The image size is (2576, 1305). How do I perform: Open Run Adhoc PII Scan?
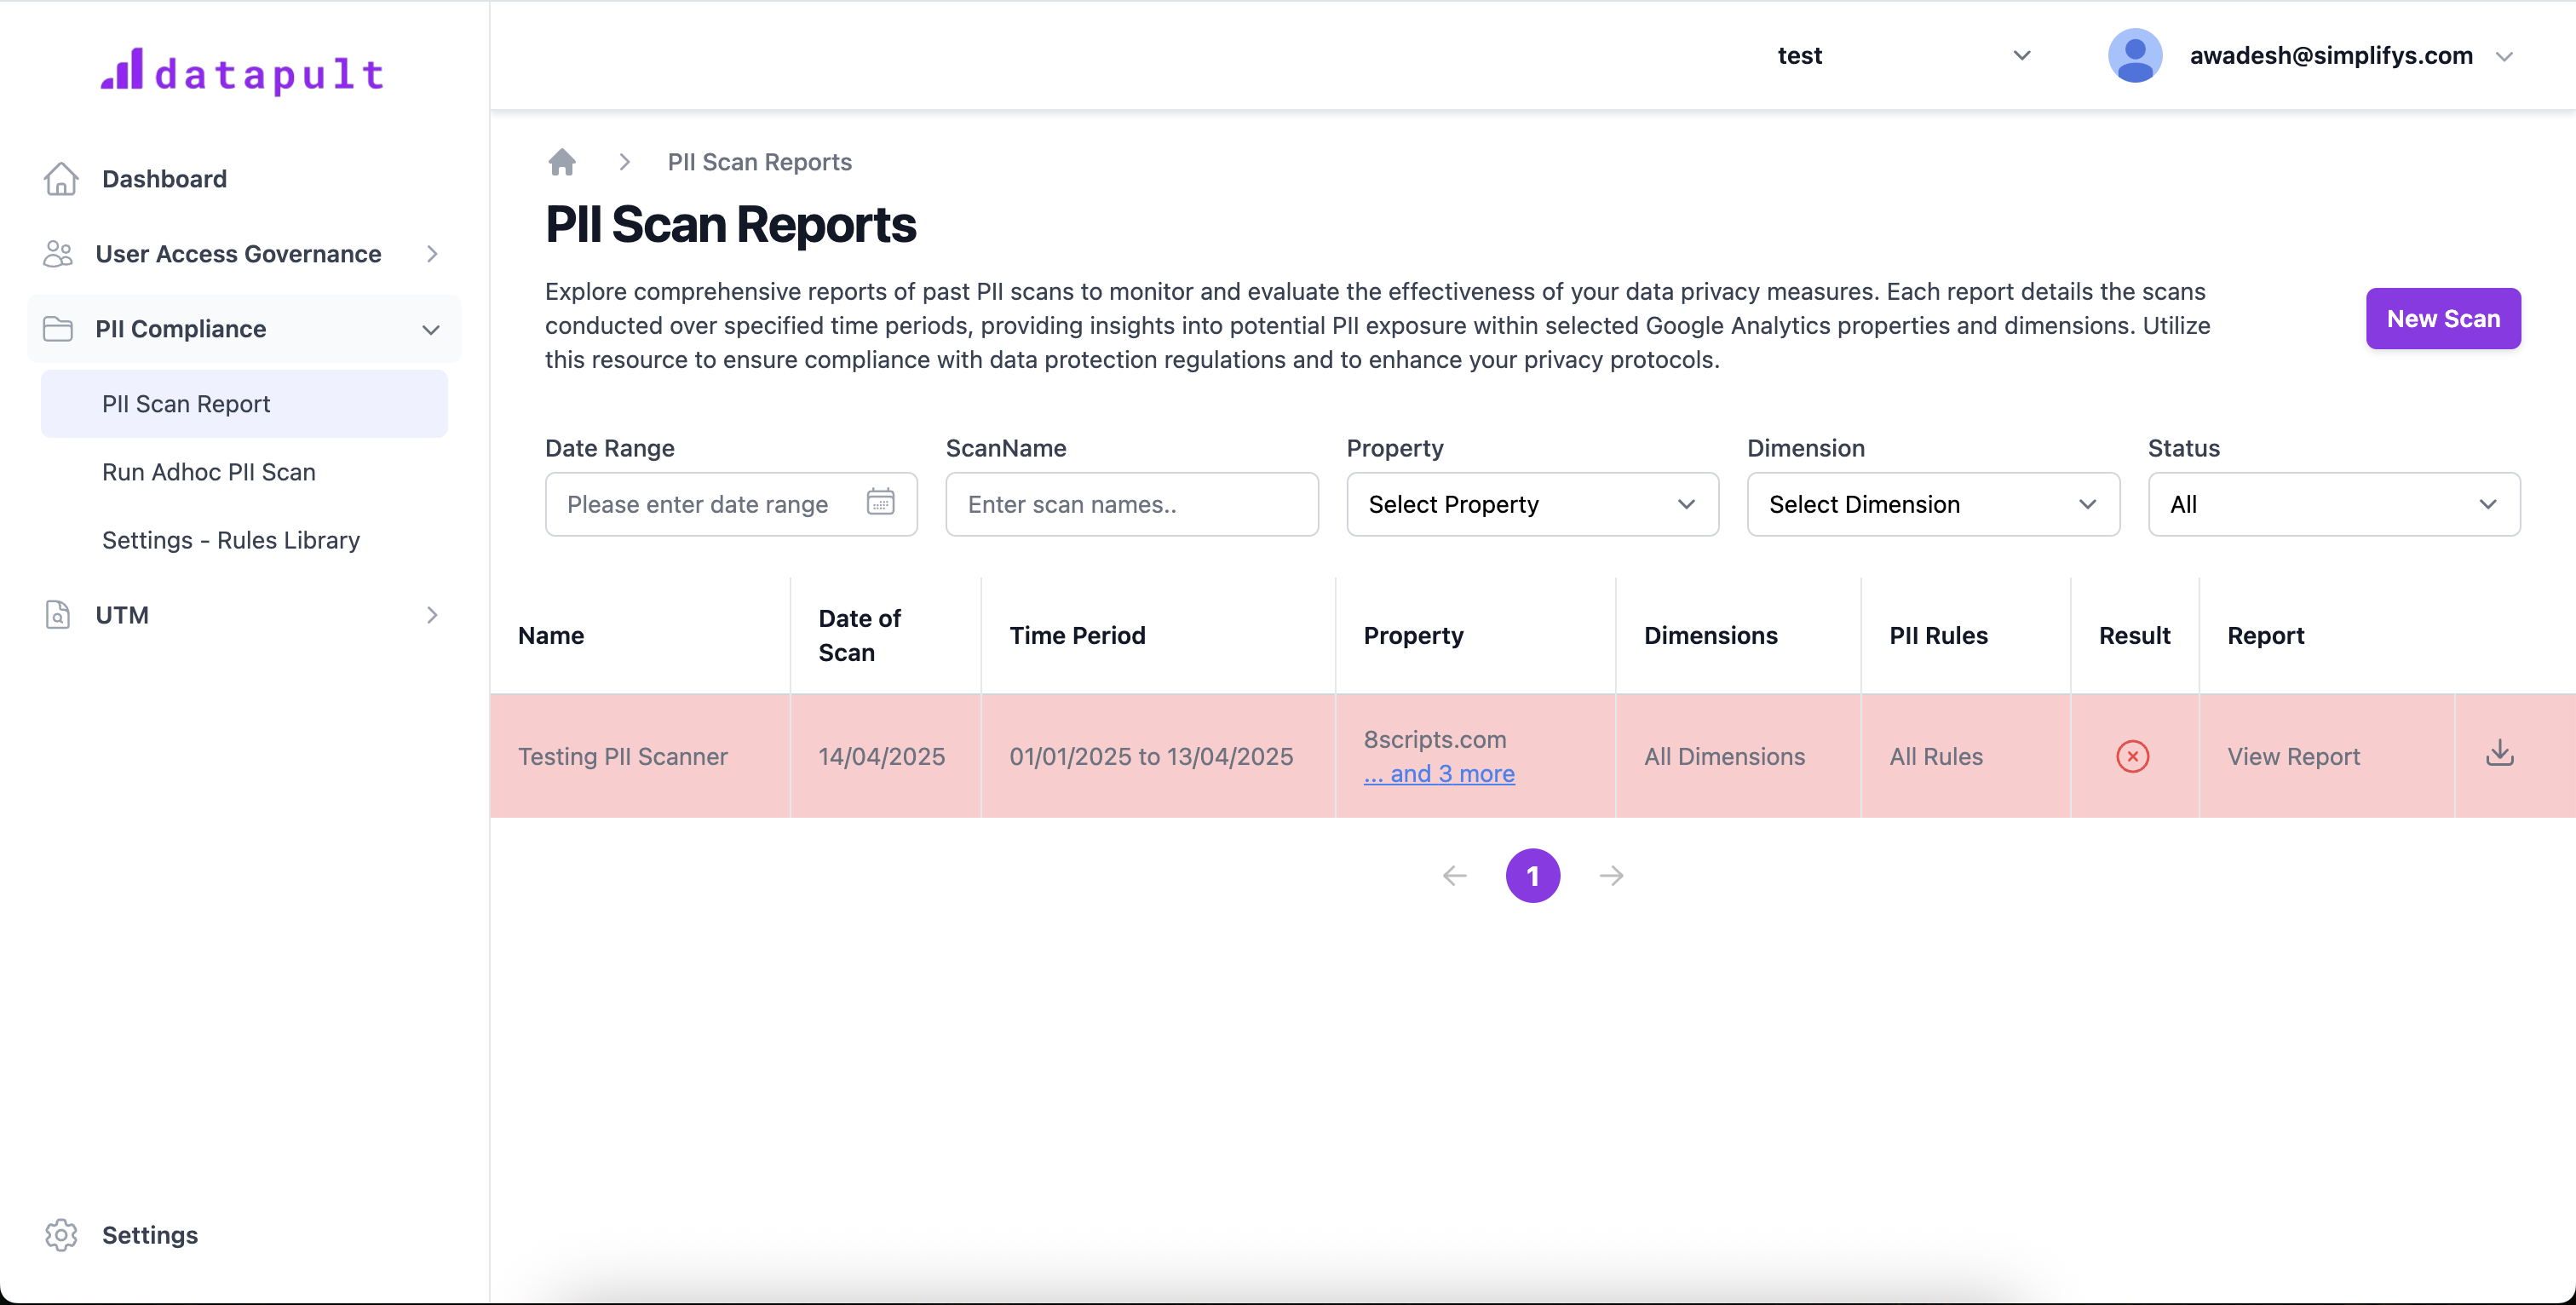[x=208, y=472]
